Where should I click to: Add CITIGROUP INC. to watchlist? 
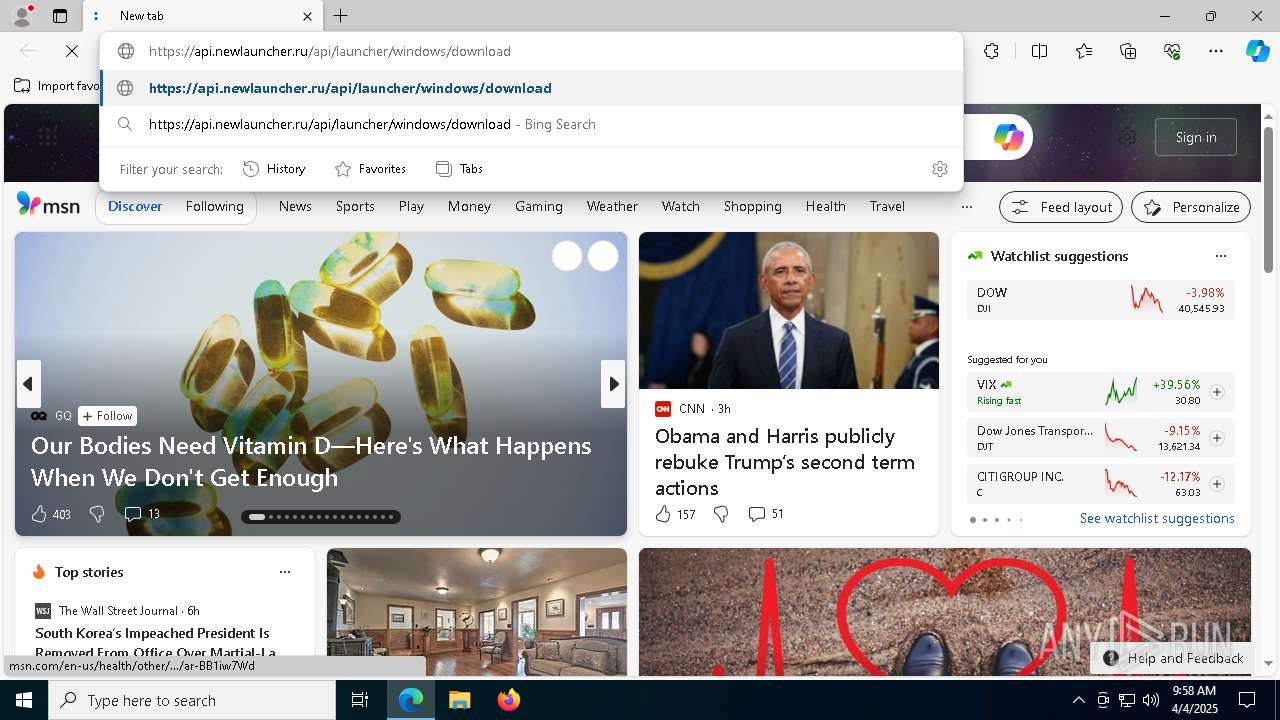pyautogui.click(x=1217, y=484)
